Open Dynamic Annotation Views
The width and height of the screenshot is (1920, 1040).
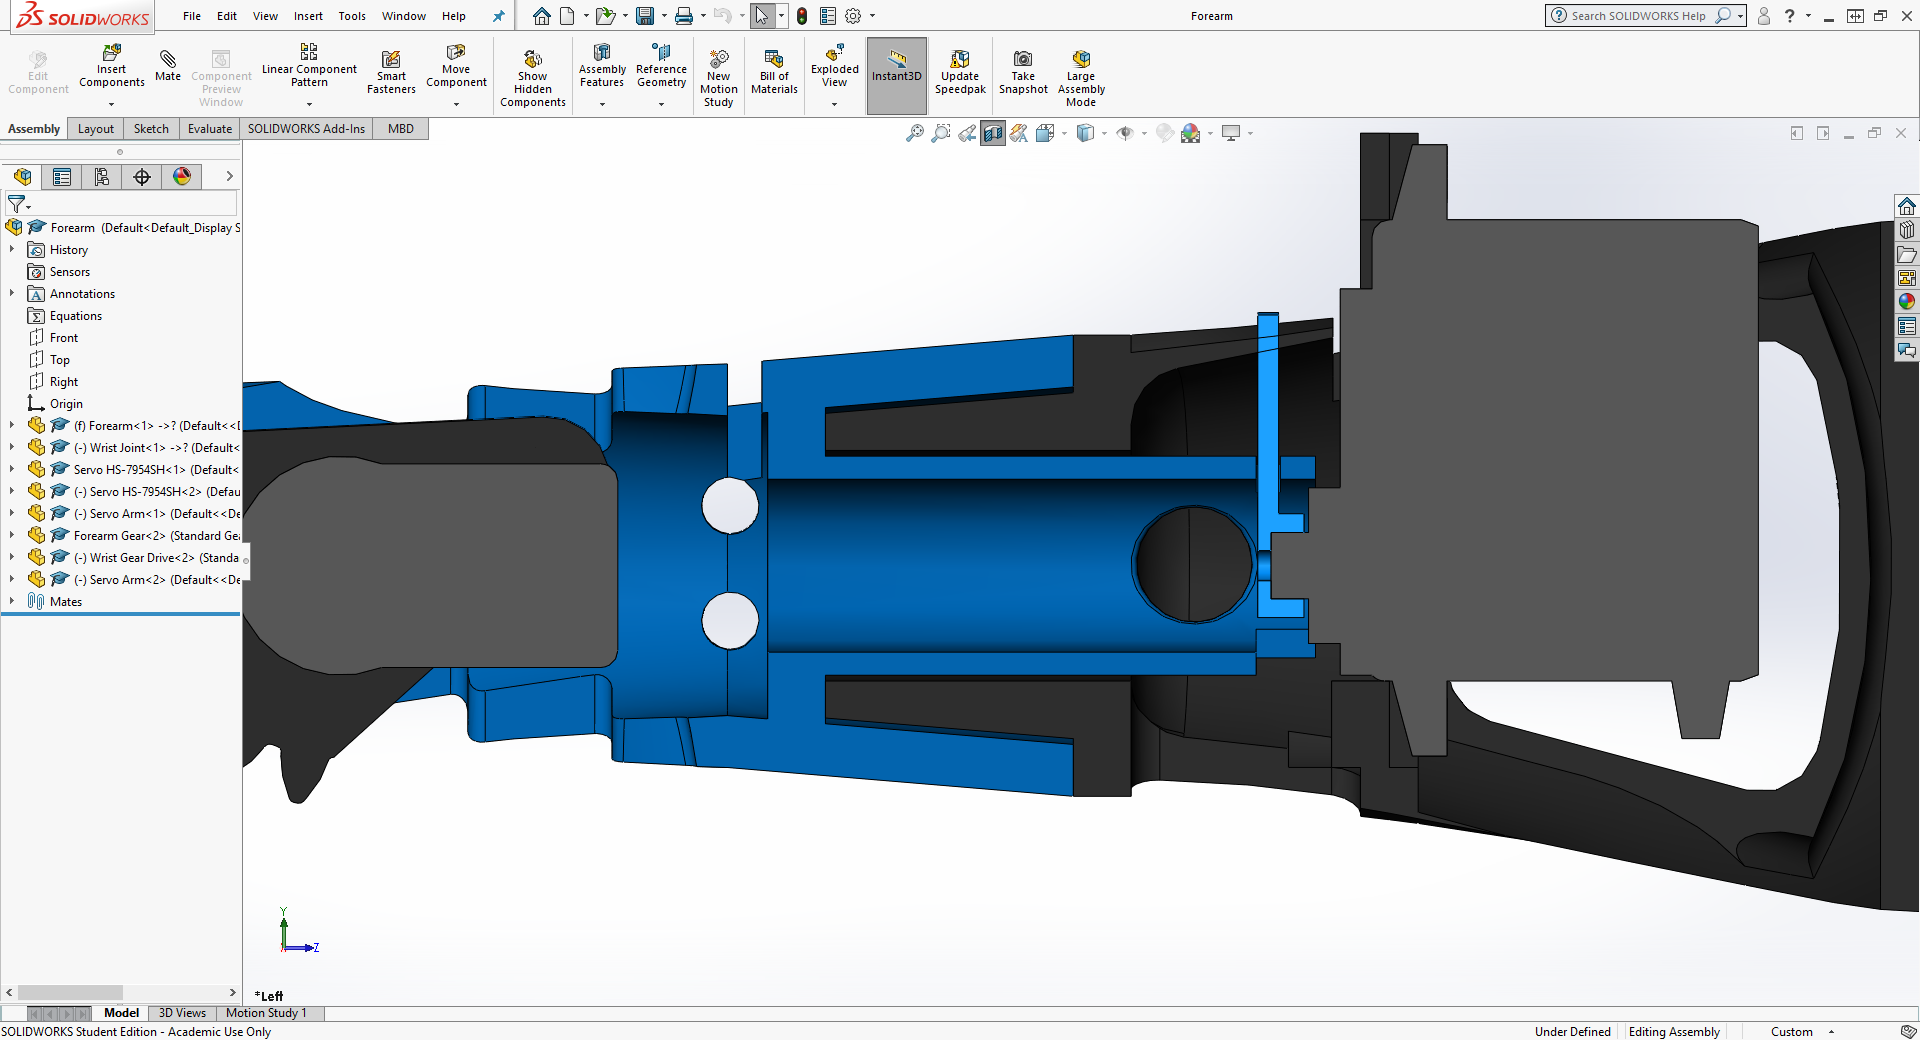click(x=1019, y=133)
